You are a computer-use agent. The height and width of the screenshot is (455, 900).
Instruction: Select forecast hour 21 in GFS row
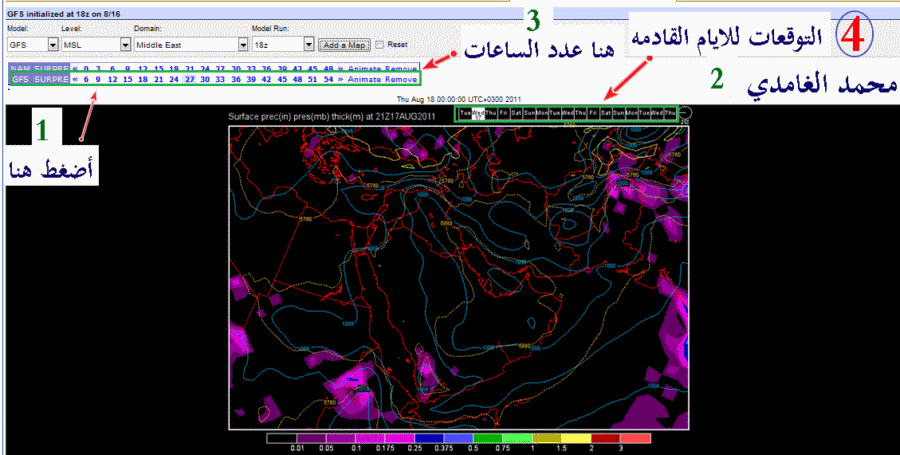[x=158, y=79]
